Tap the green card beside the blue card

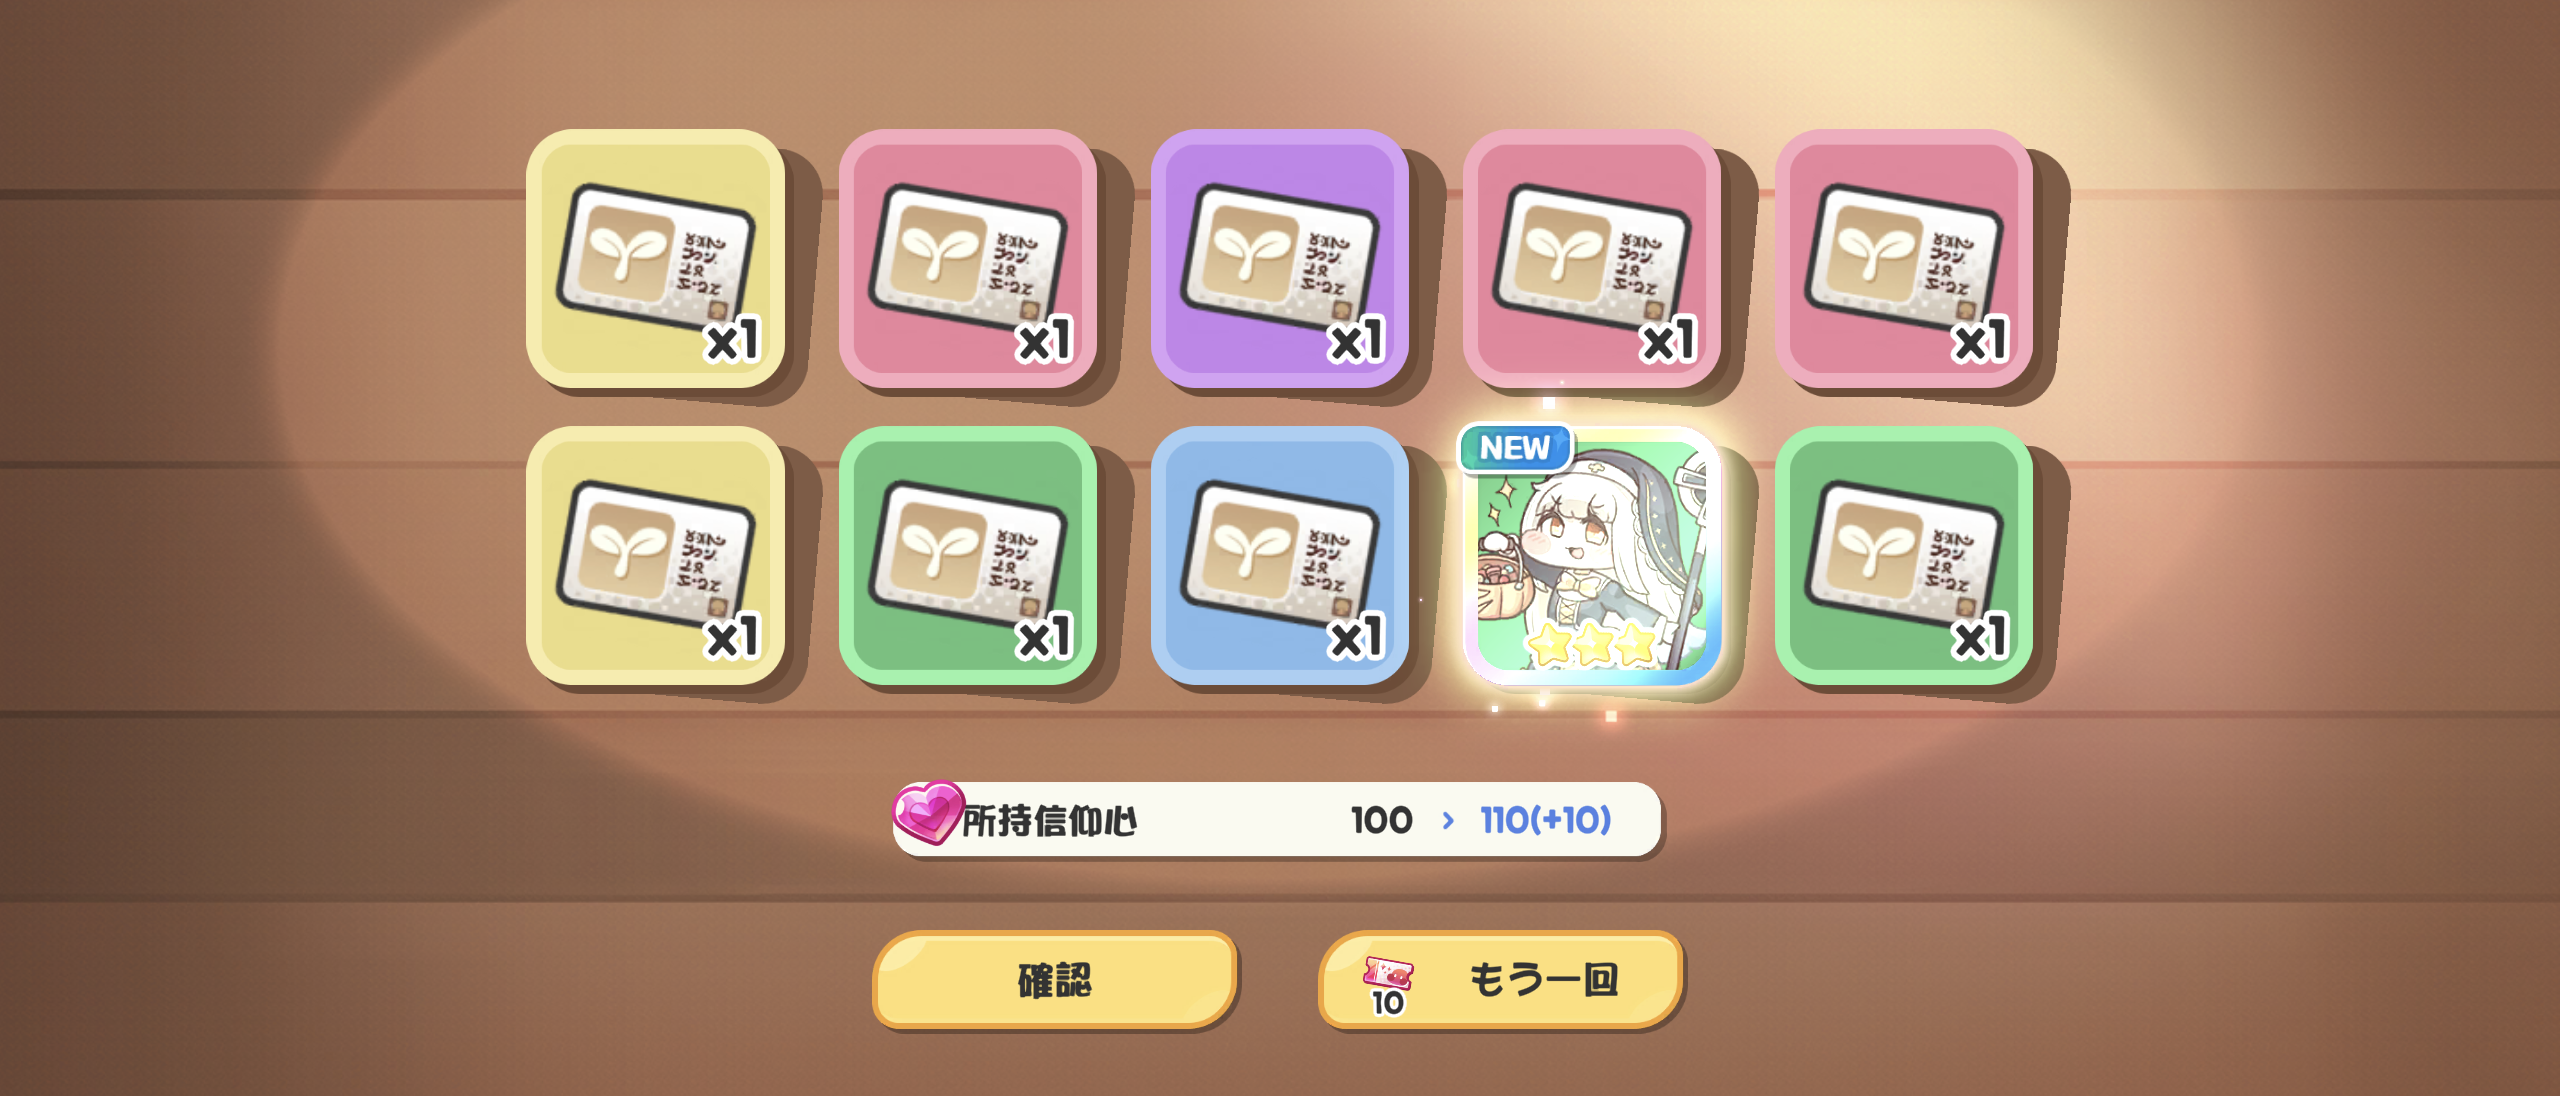(968, 556)
